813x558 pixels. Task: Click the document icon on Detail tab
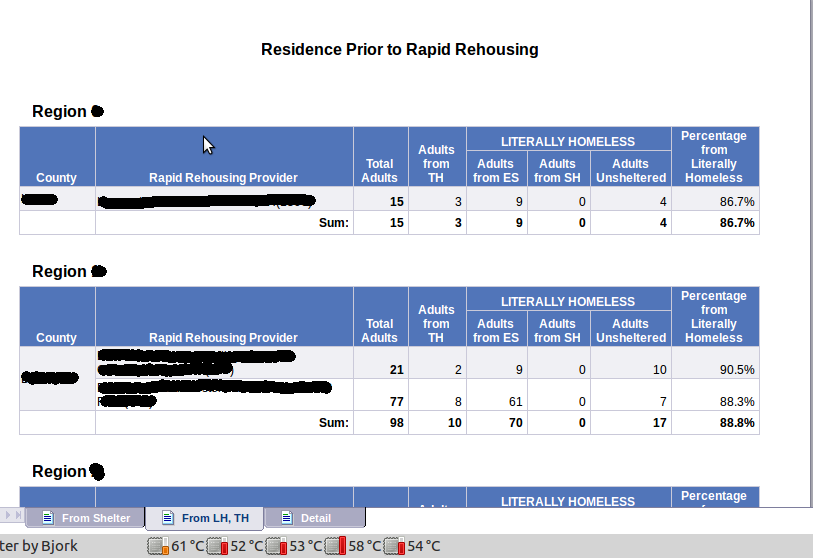point(287,518)
